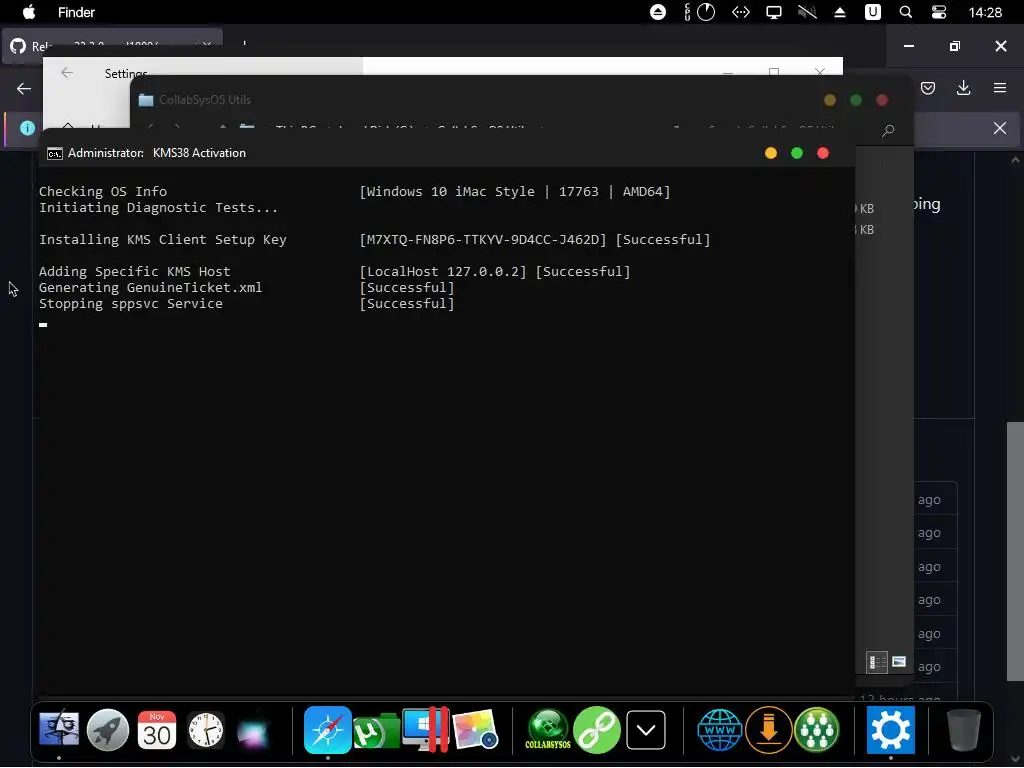Image resolution: width=1024 pixels, height=768 pixels.
Task: Go back in the browser window
Action: tap(24, 89)
